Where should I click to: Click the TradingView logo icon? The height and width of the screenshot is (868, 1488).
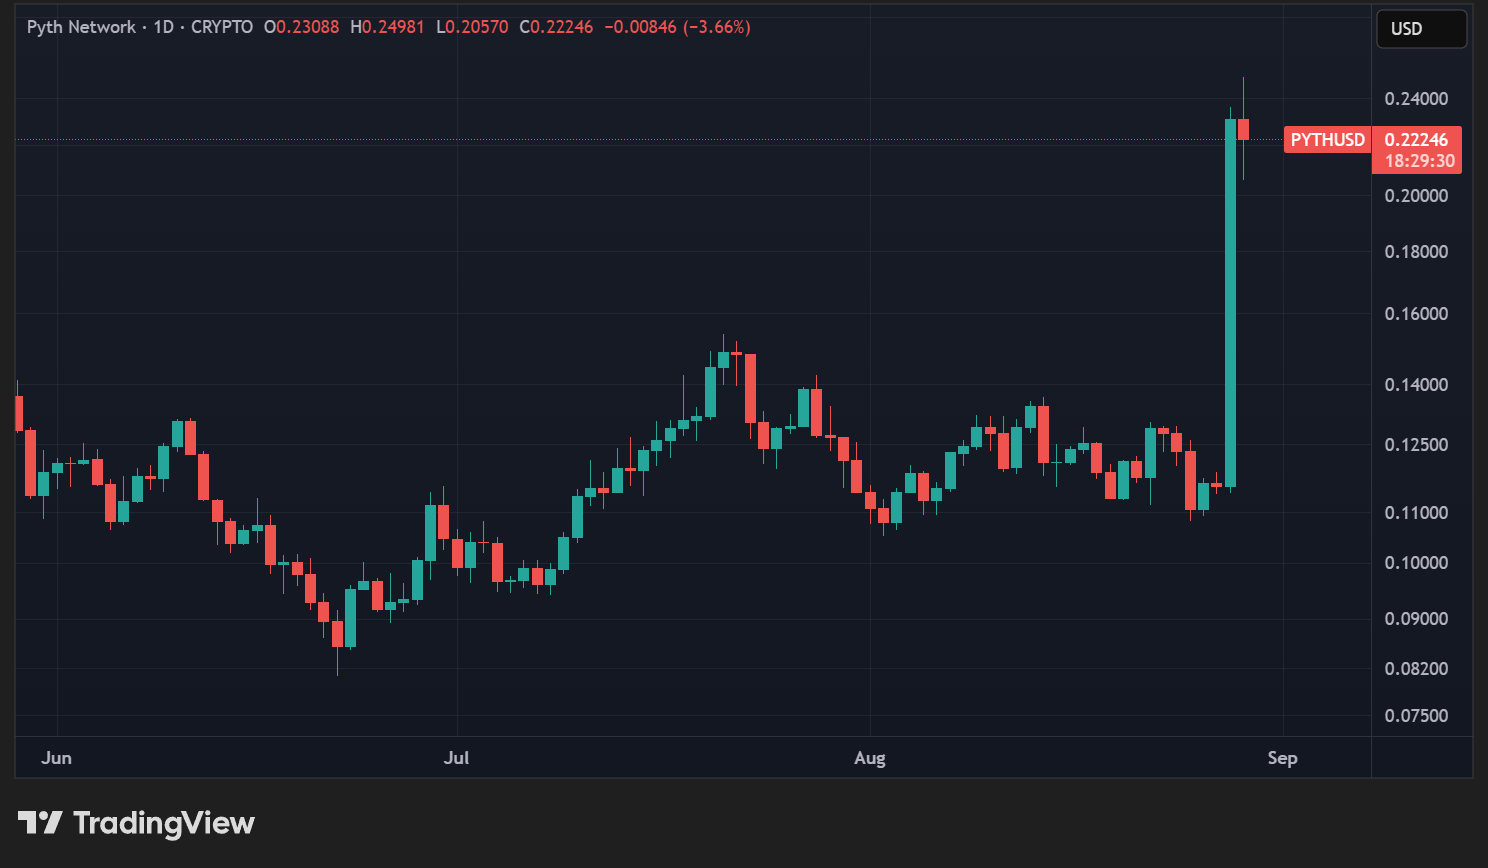[40, 823]
